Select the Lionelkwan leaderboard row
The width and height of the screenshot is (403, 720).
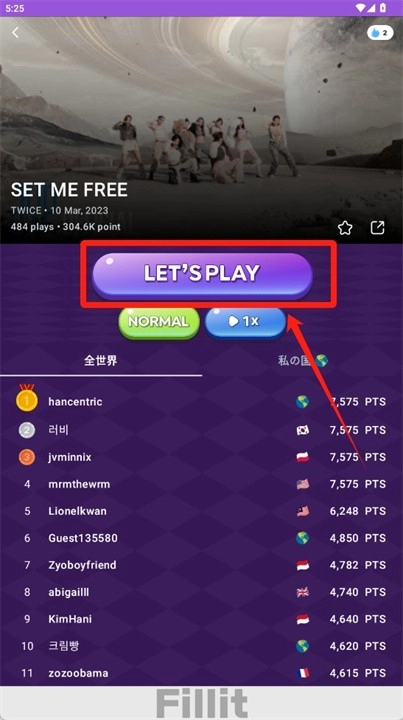coord(202,511)
